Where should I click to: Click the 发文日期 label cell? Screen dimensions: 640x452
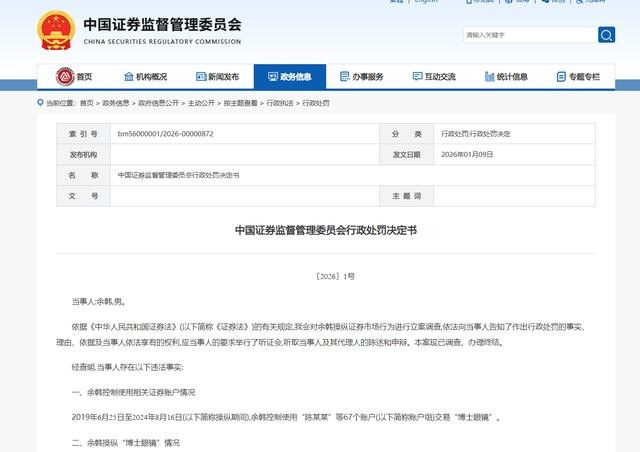(x=407, y=154)
